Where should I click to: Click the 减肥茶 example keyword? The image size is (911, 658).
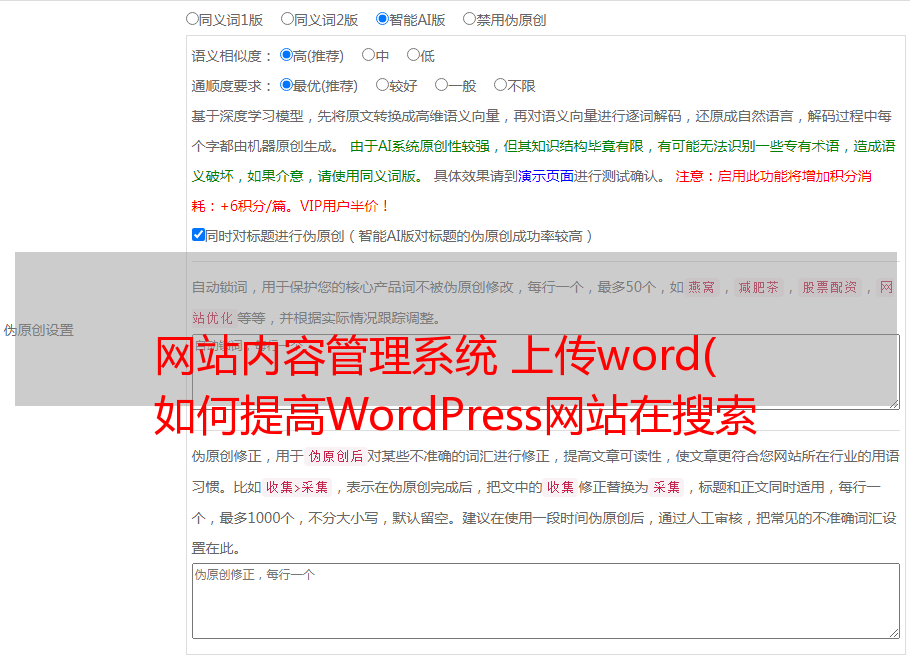pos(759,287)
